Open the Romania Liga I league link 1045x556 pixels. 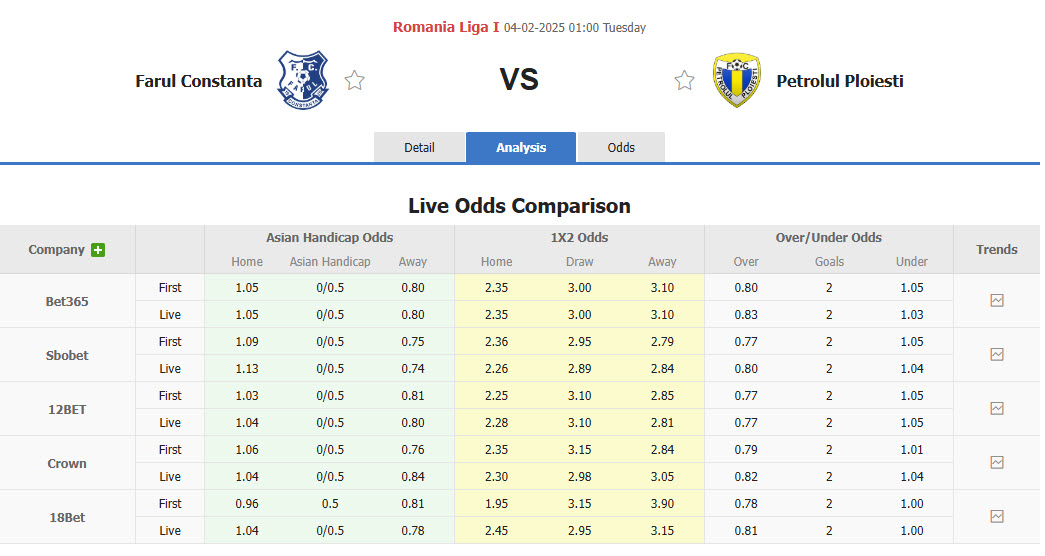pyautogui.click(x=446, y=27)
